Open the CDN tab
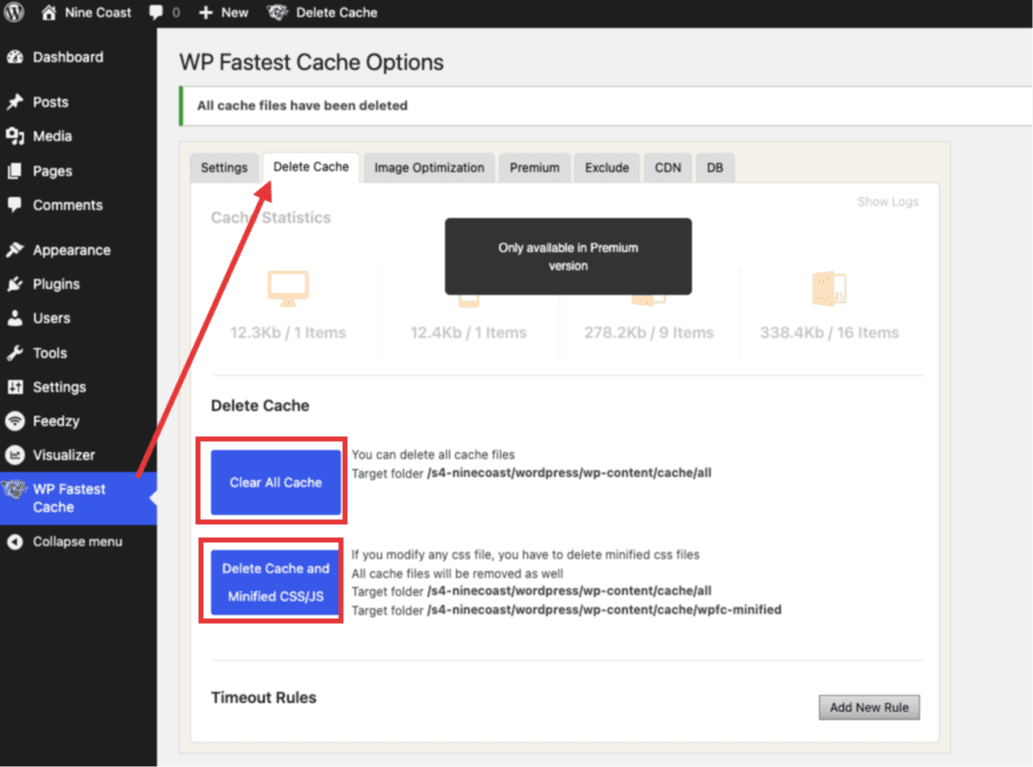This screenshot has width=1033, height=767. click(x=668, y=168)
